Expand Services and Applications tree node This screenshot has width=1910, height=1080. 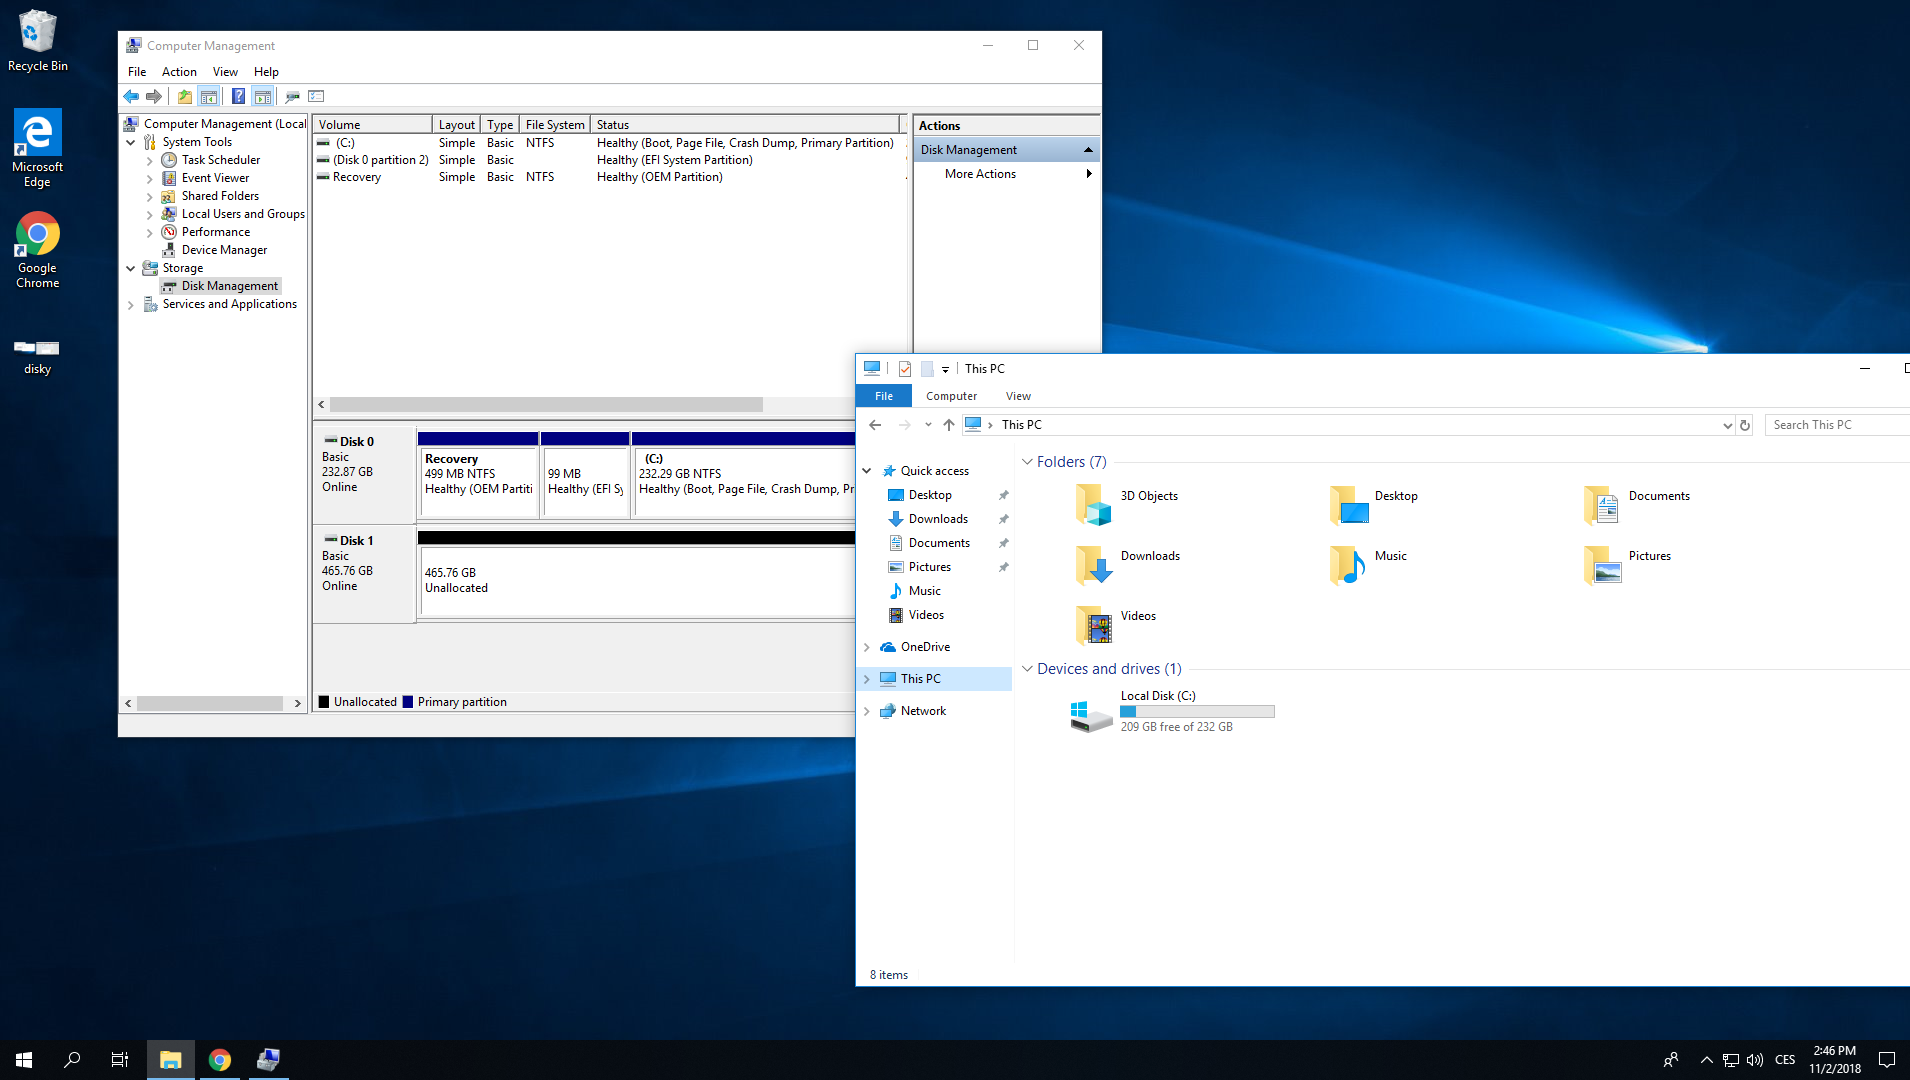click(131, 305)
